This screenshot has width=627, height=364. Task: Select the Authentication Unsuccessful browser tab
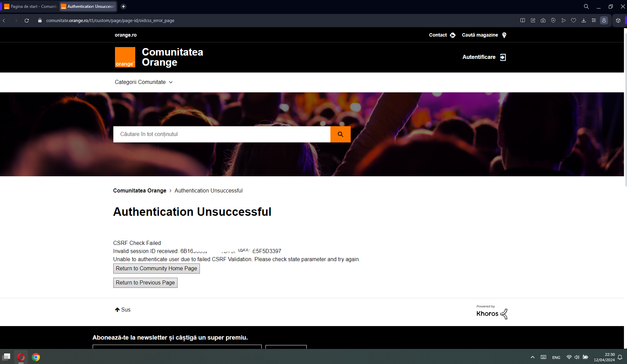pyautogui.click(x=88, y=6)
